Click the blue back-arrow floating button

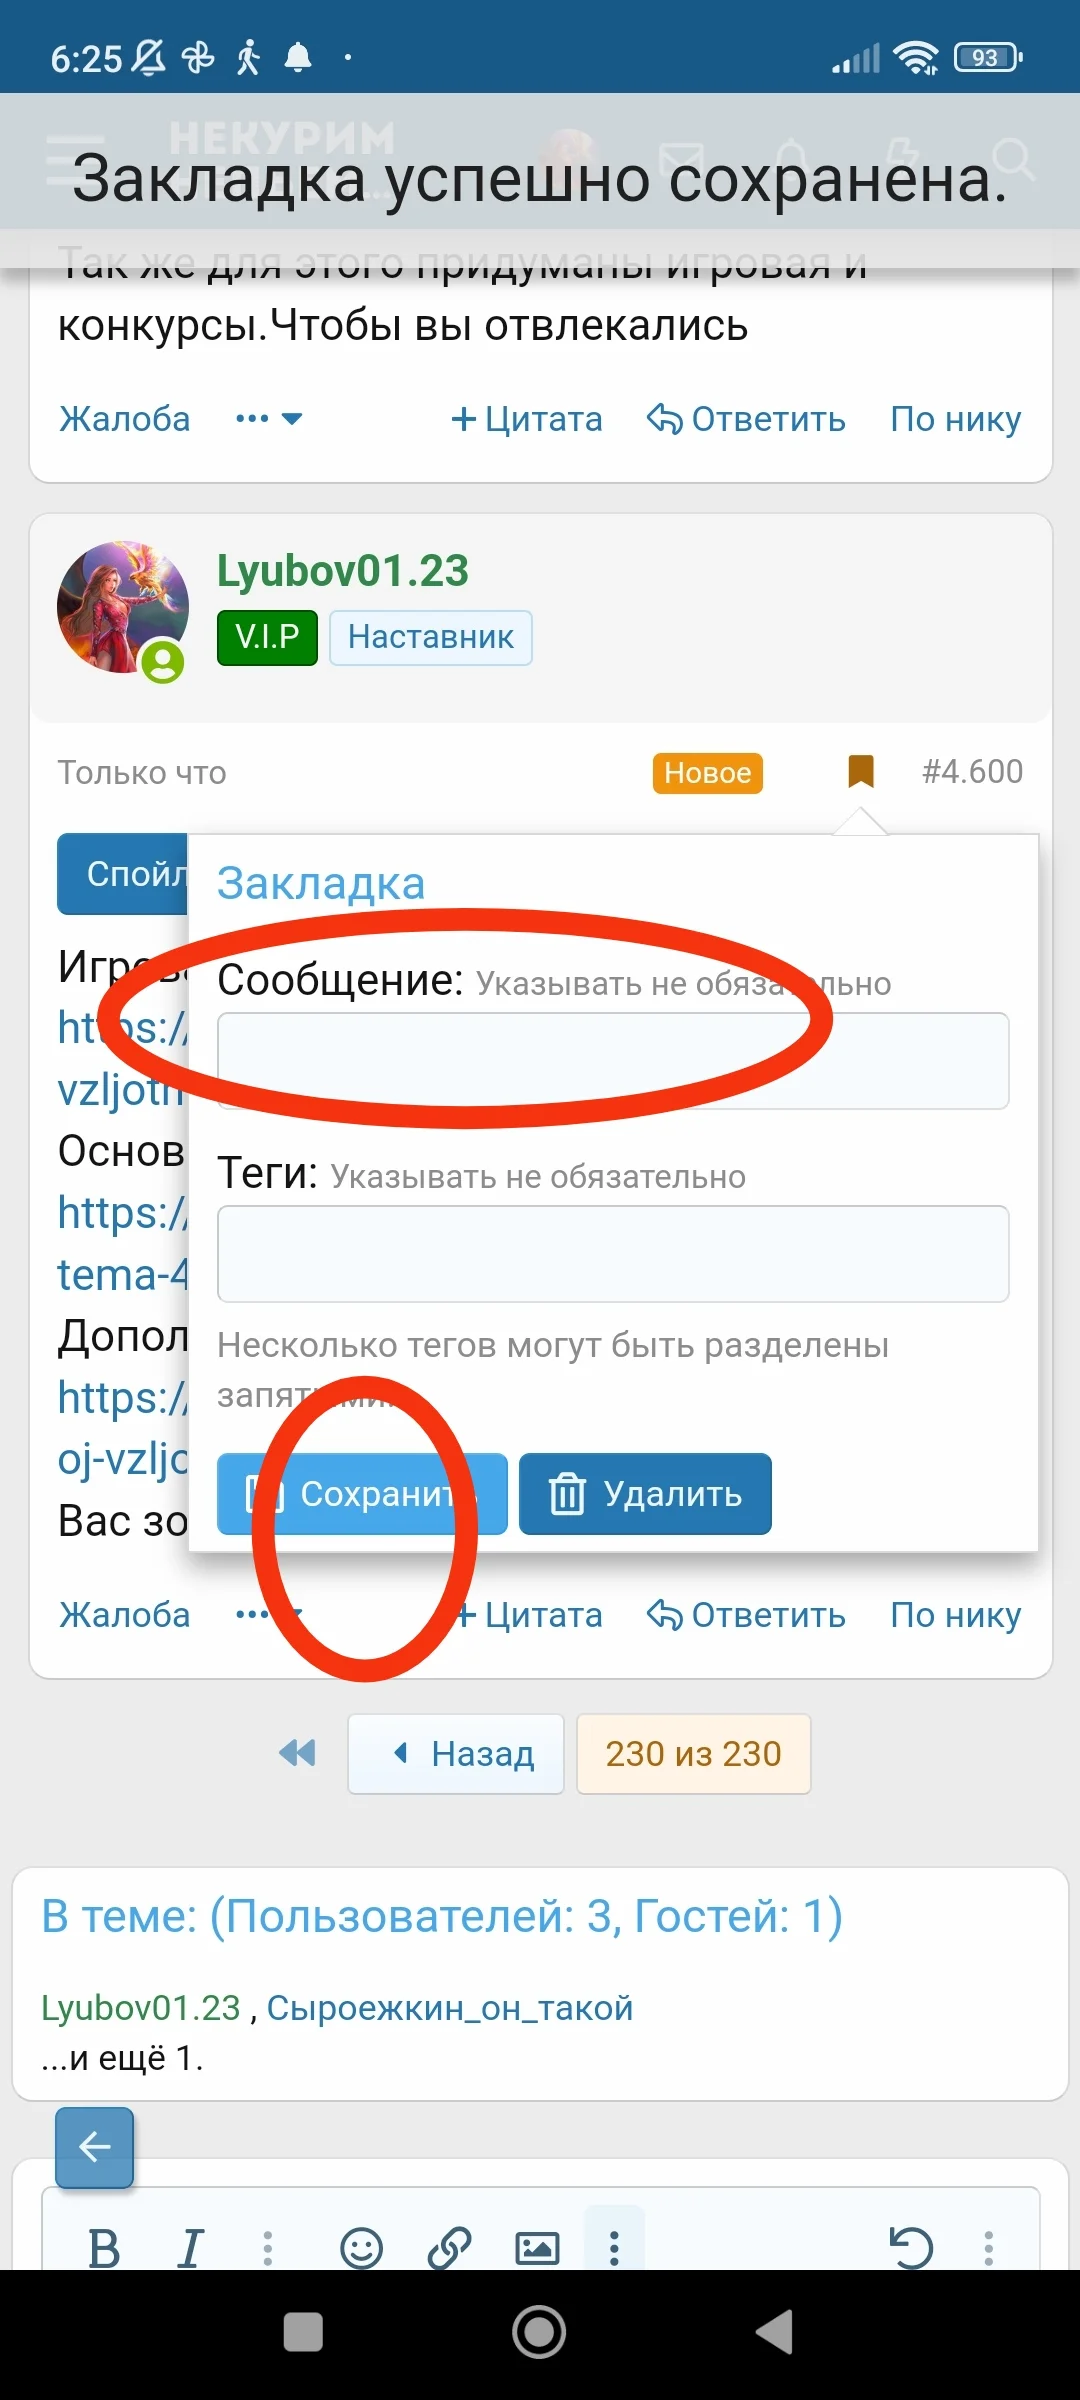(94, 2147)
